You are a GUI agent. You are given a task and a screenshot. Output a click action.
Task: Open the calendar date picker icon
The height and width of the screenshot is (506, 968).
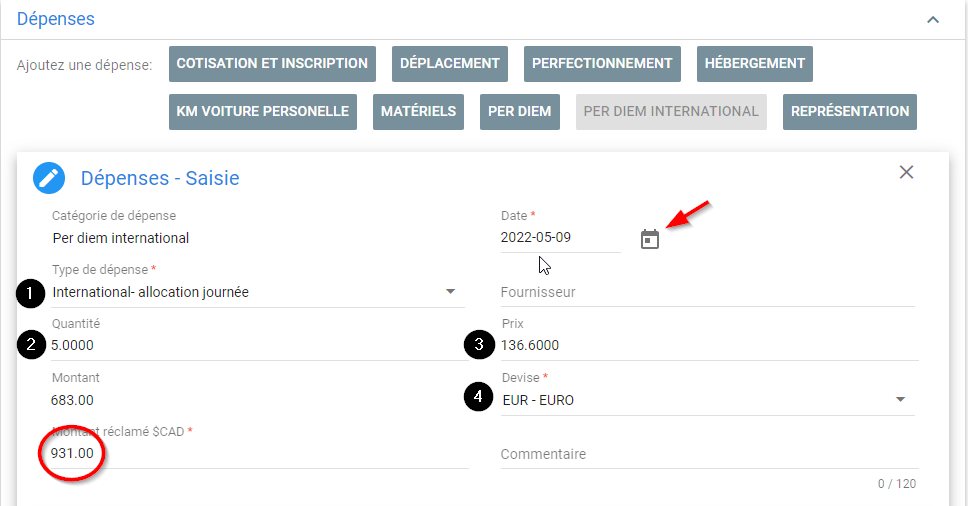[x=649, y=239]
